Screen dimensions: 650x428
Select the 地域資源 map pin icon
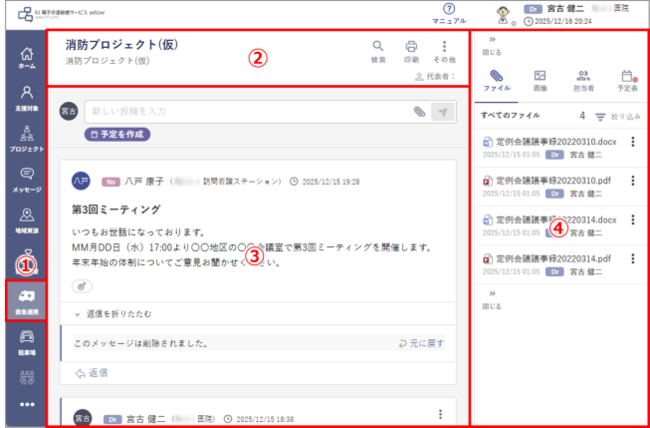(27, 221)
